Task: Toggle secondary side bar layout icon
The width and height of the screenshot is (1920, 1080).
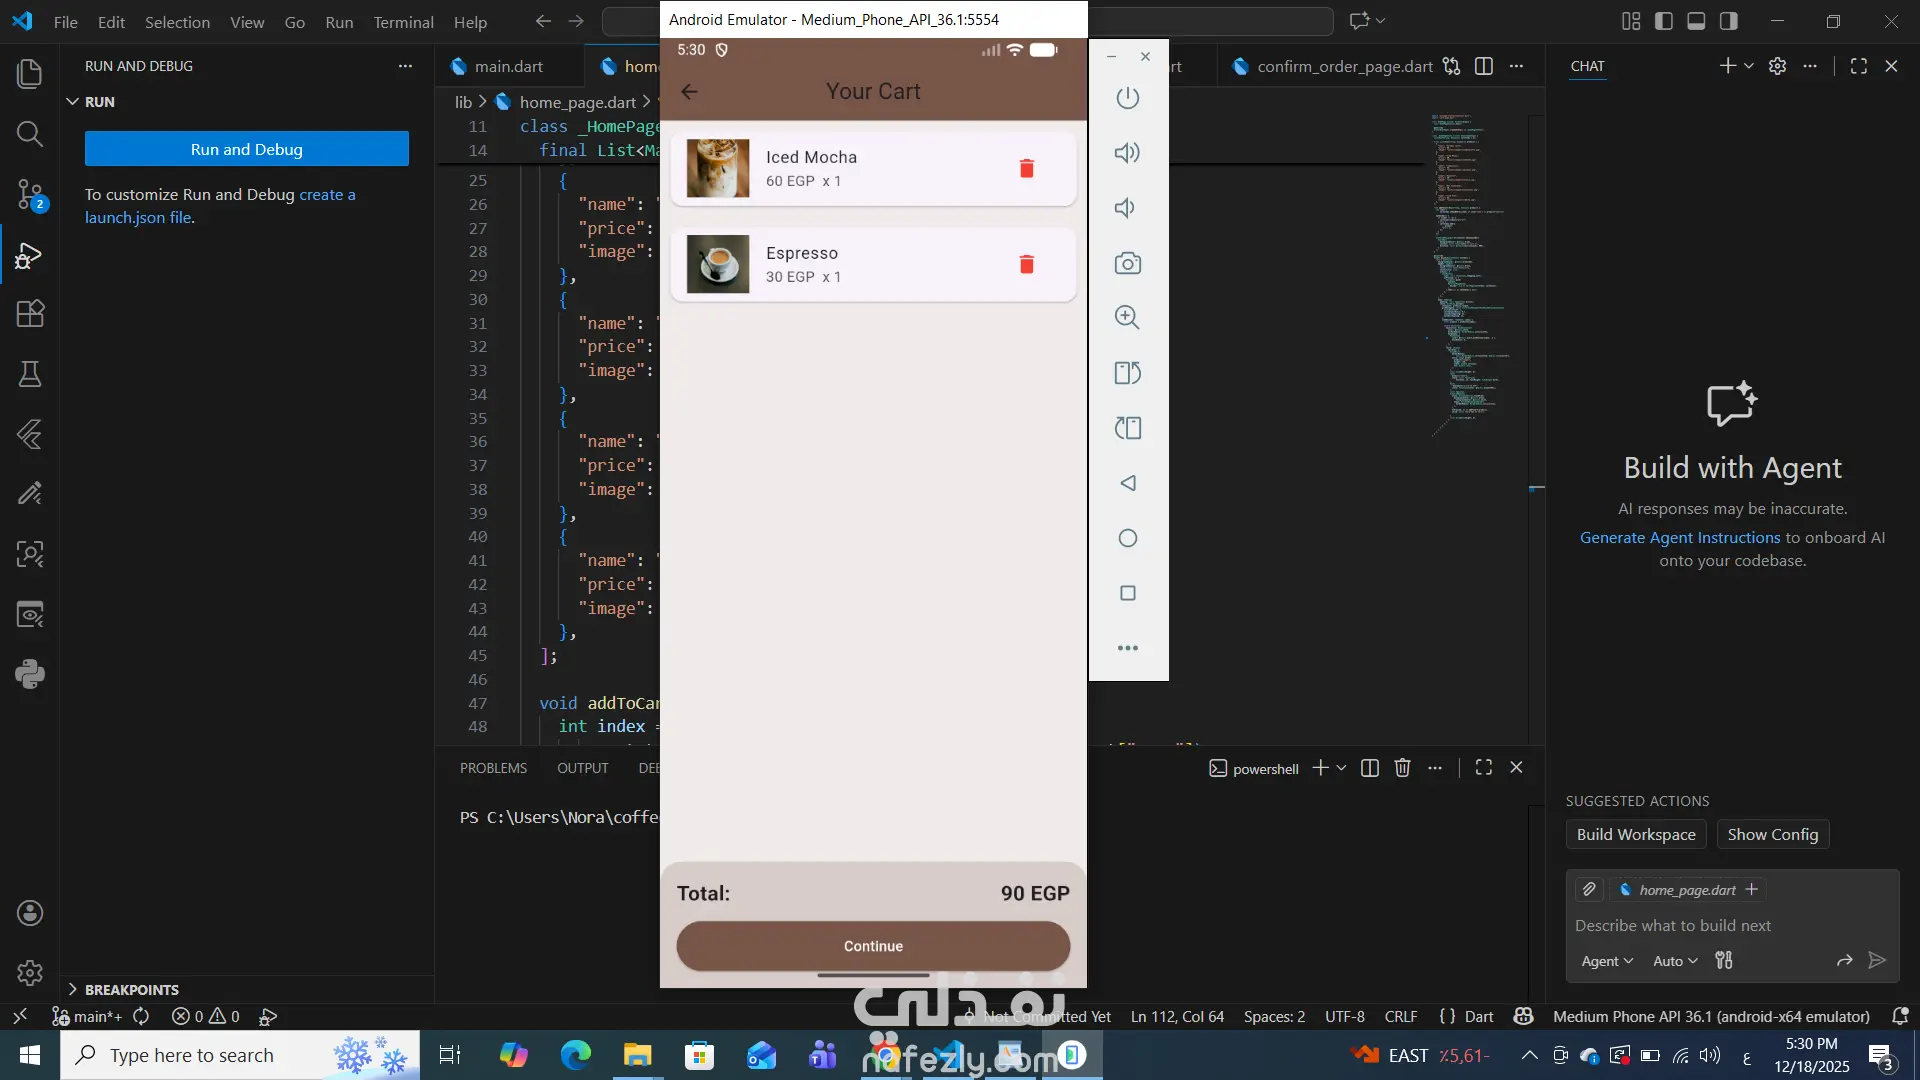Action: click(x=1728, y=21)
